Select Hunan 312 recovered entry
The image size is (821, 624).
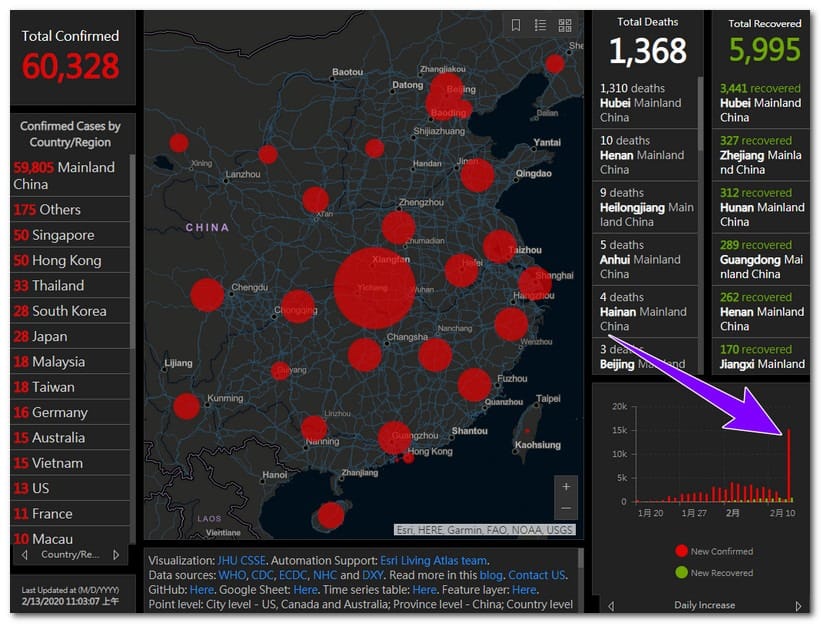[x=761, y=207]
